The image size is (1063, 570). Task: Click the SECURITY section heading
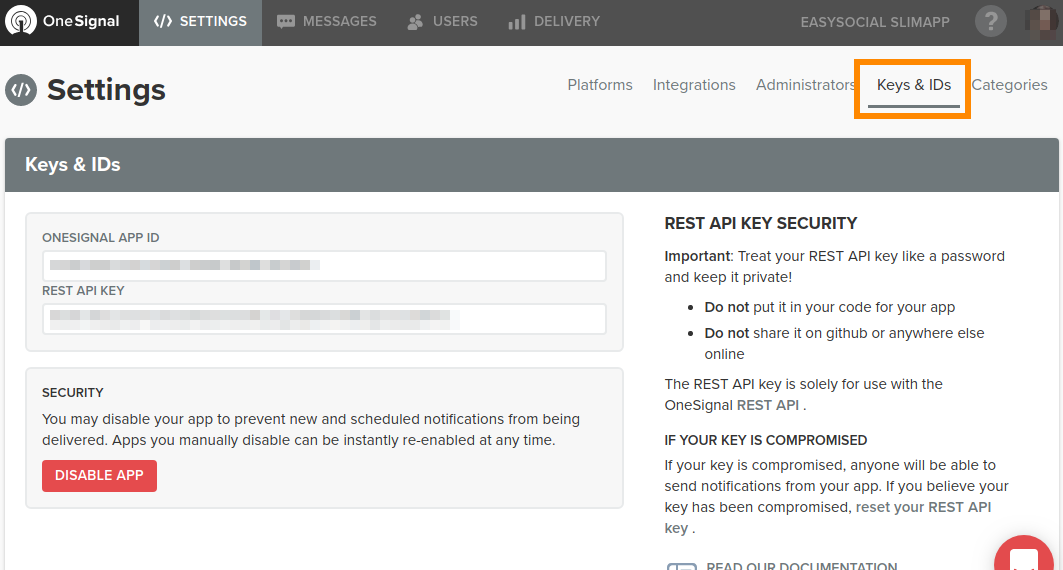click(73, 392)
